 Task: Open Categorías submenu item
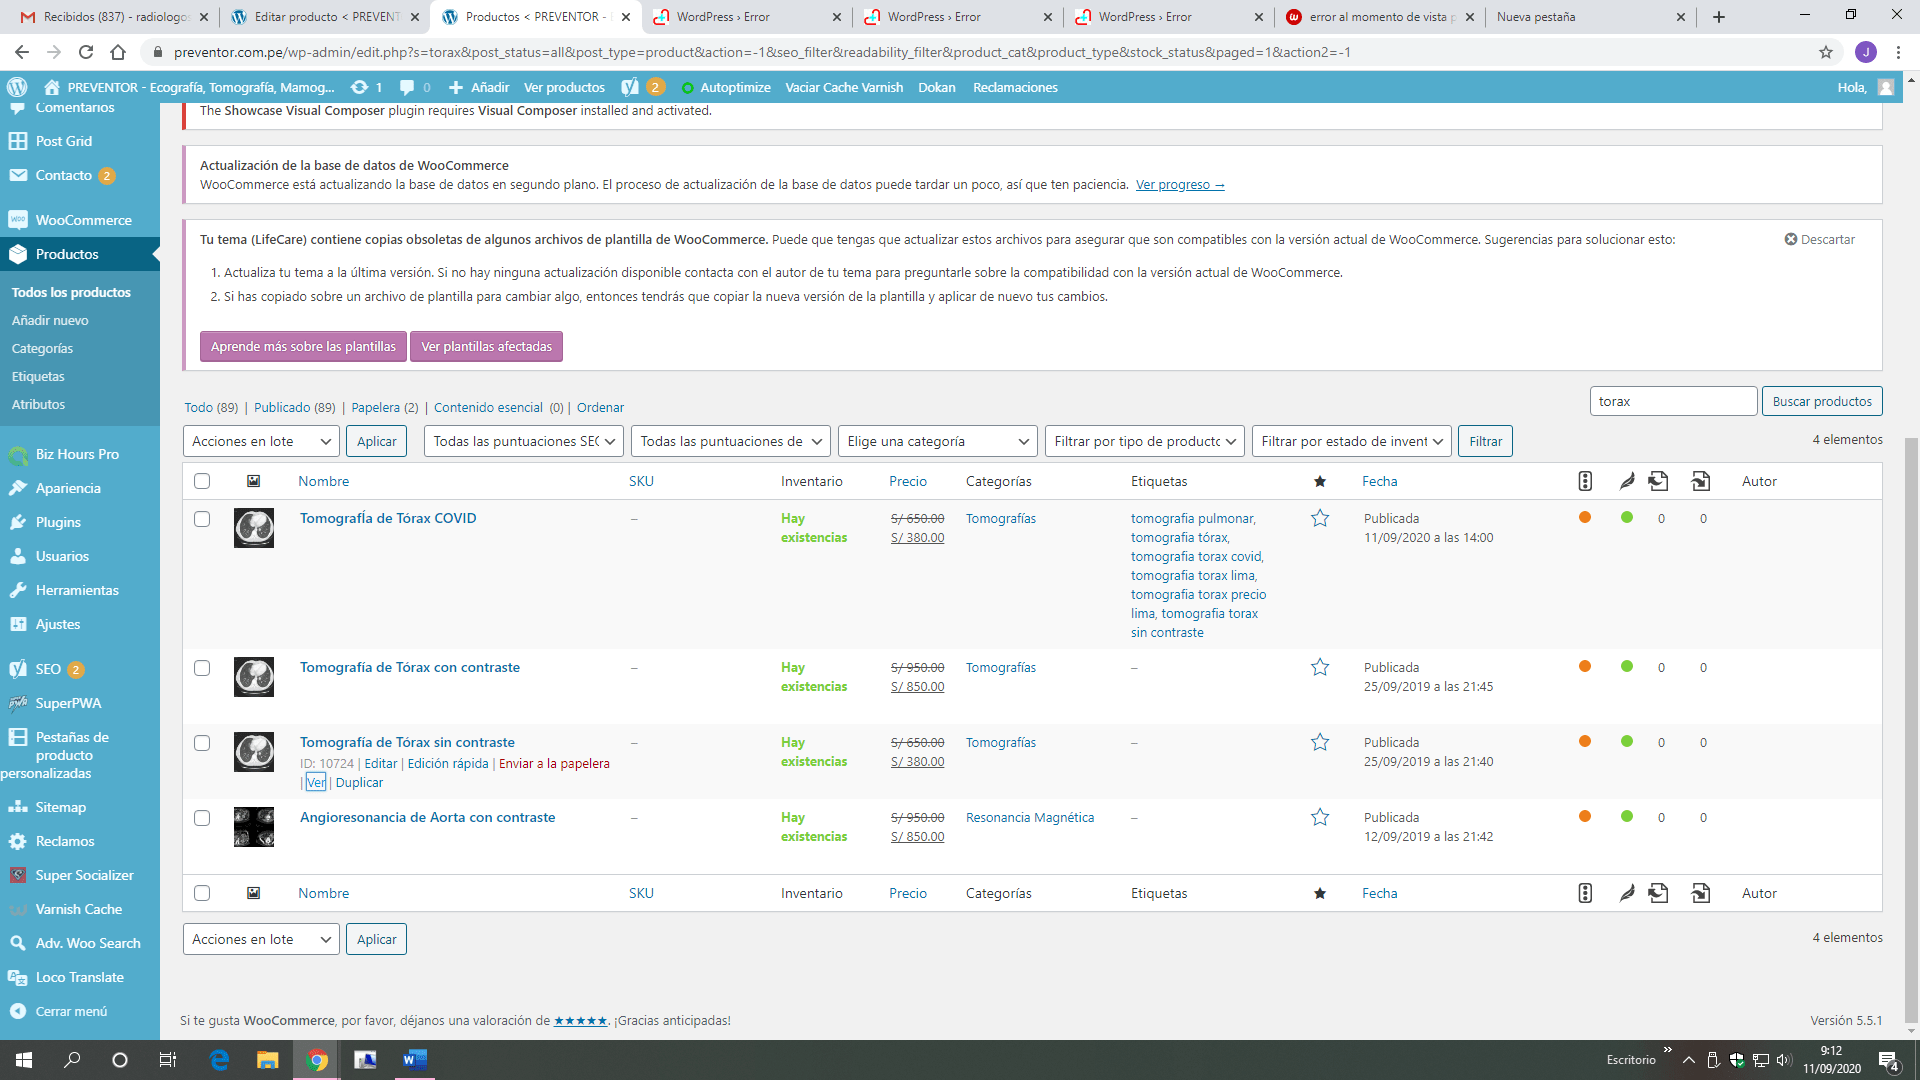(x=42, y=348)
